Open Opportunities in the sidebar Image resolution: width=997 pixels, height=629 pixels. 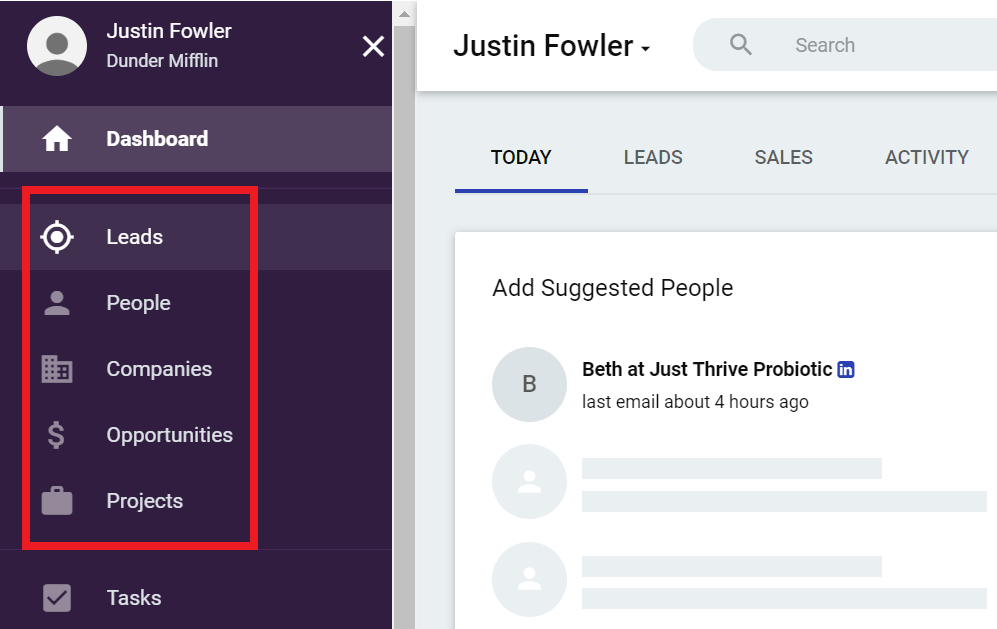[196, 435]
